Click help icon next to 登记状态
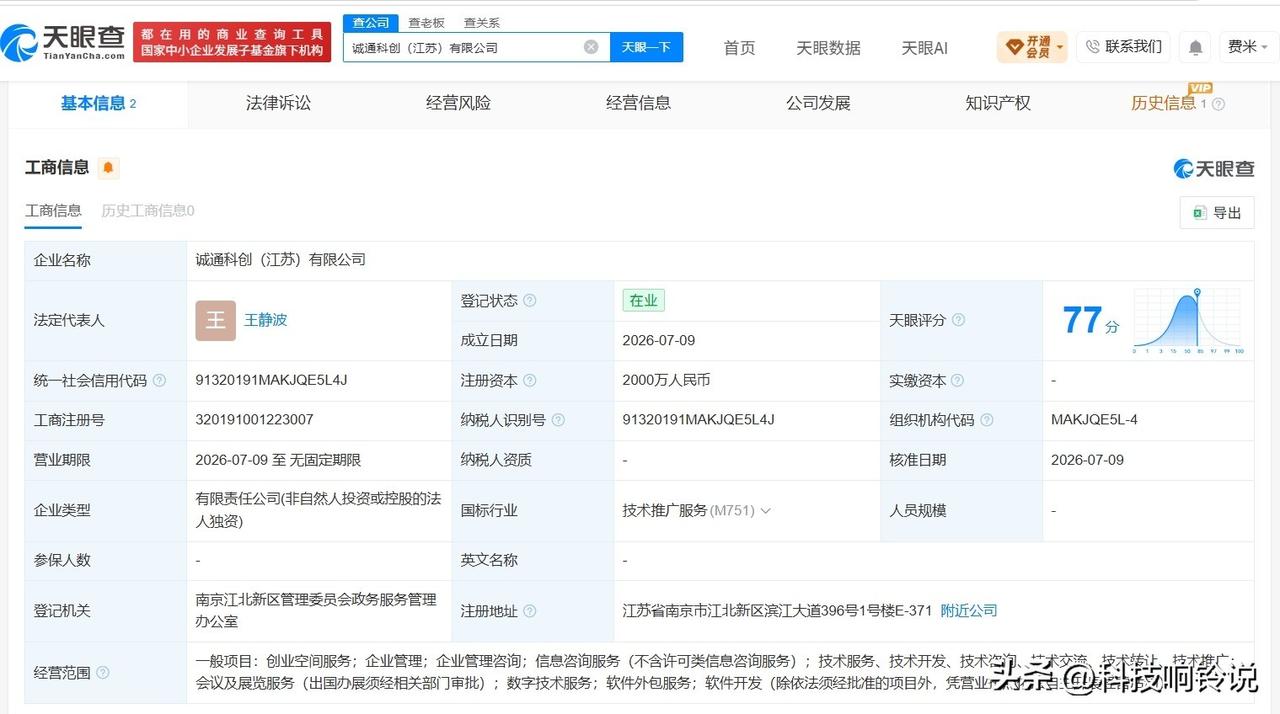Image resolution: width=1280 pixels, height=714 pixels. click(530, 301)
